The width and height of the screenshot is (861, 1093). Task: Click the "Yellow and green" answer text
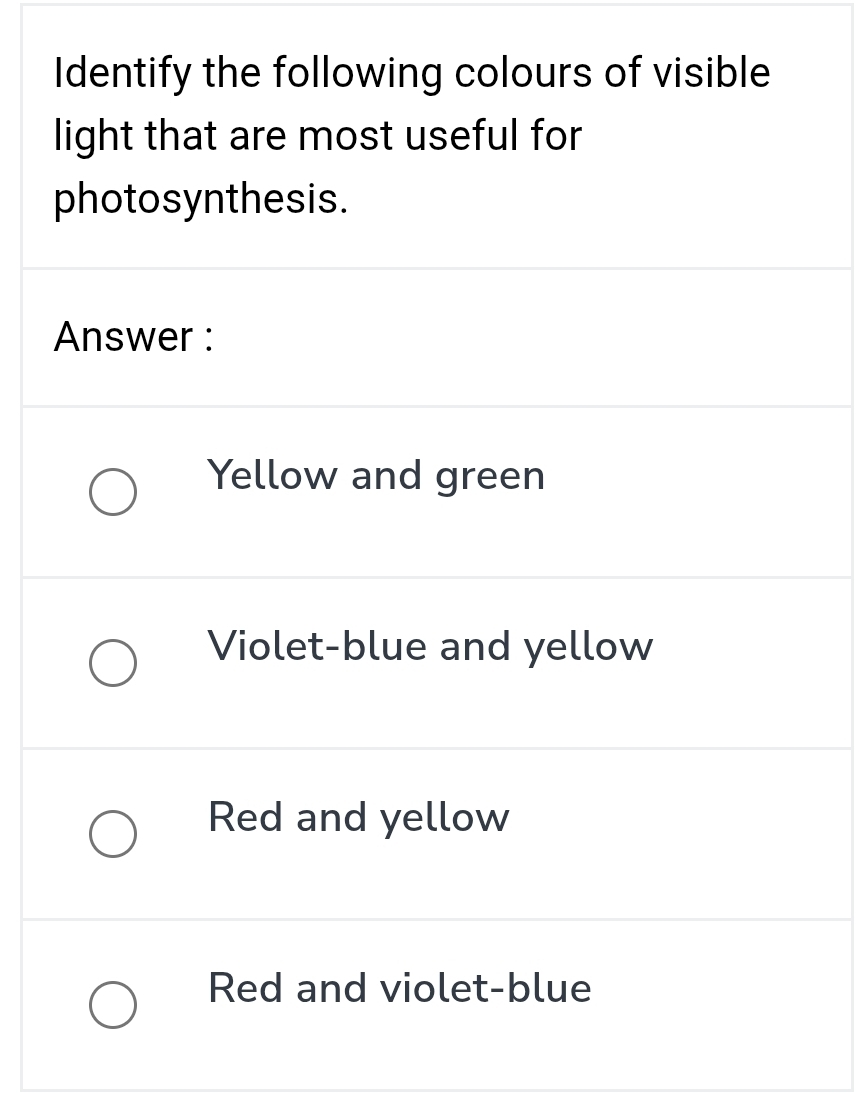click(x=376, y=475)
